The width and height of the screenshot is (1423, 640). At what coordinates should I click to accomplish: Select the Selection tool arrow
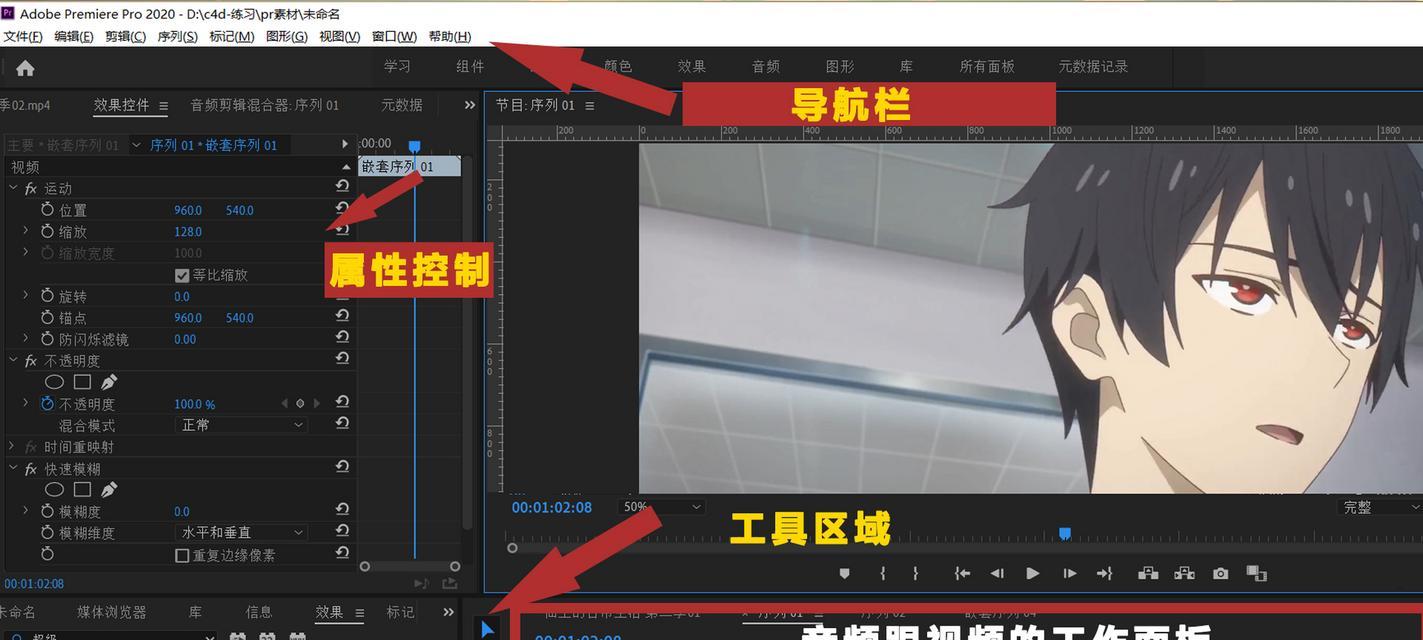pos(487,629)
